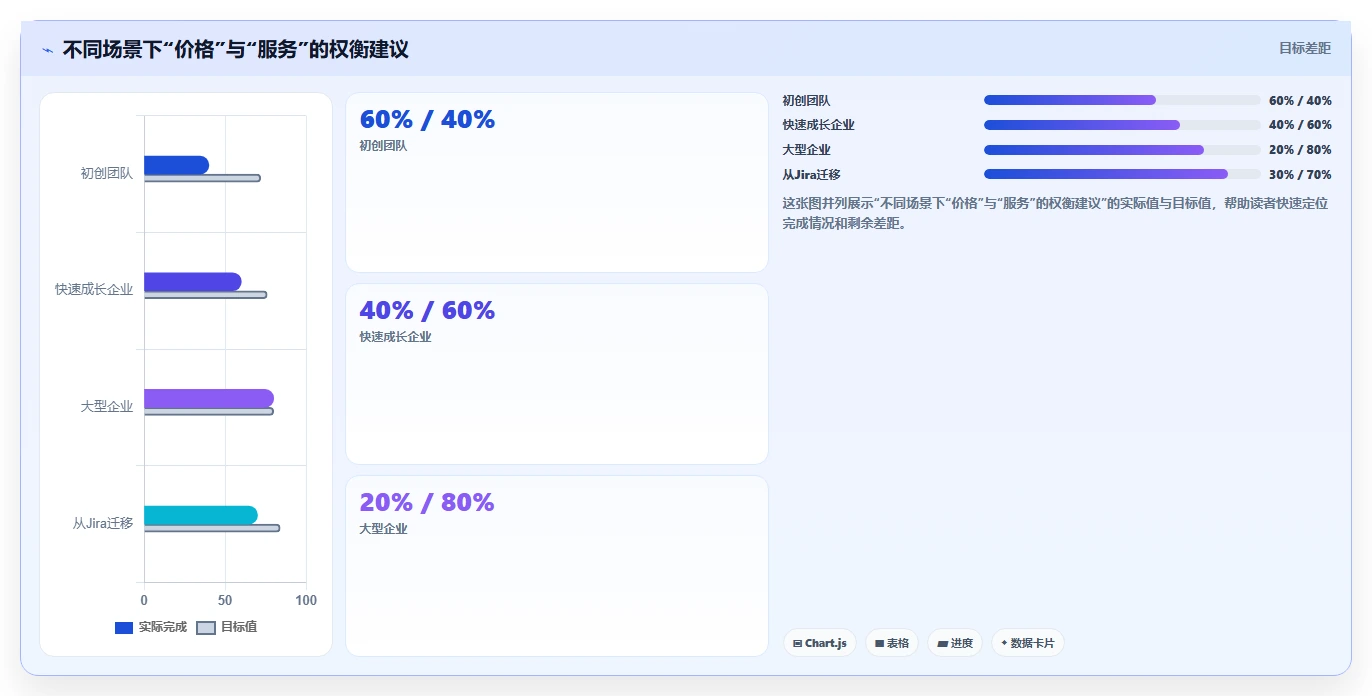
Task: Select the 数据卡片 tag chip
Action: (1028, 643)
